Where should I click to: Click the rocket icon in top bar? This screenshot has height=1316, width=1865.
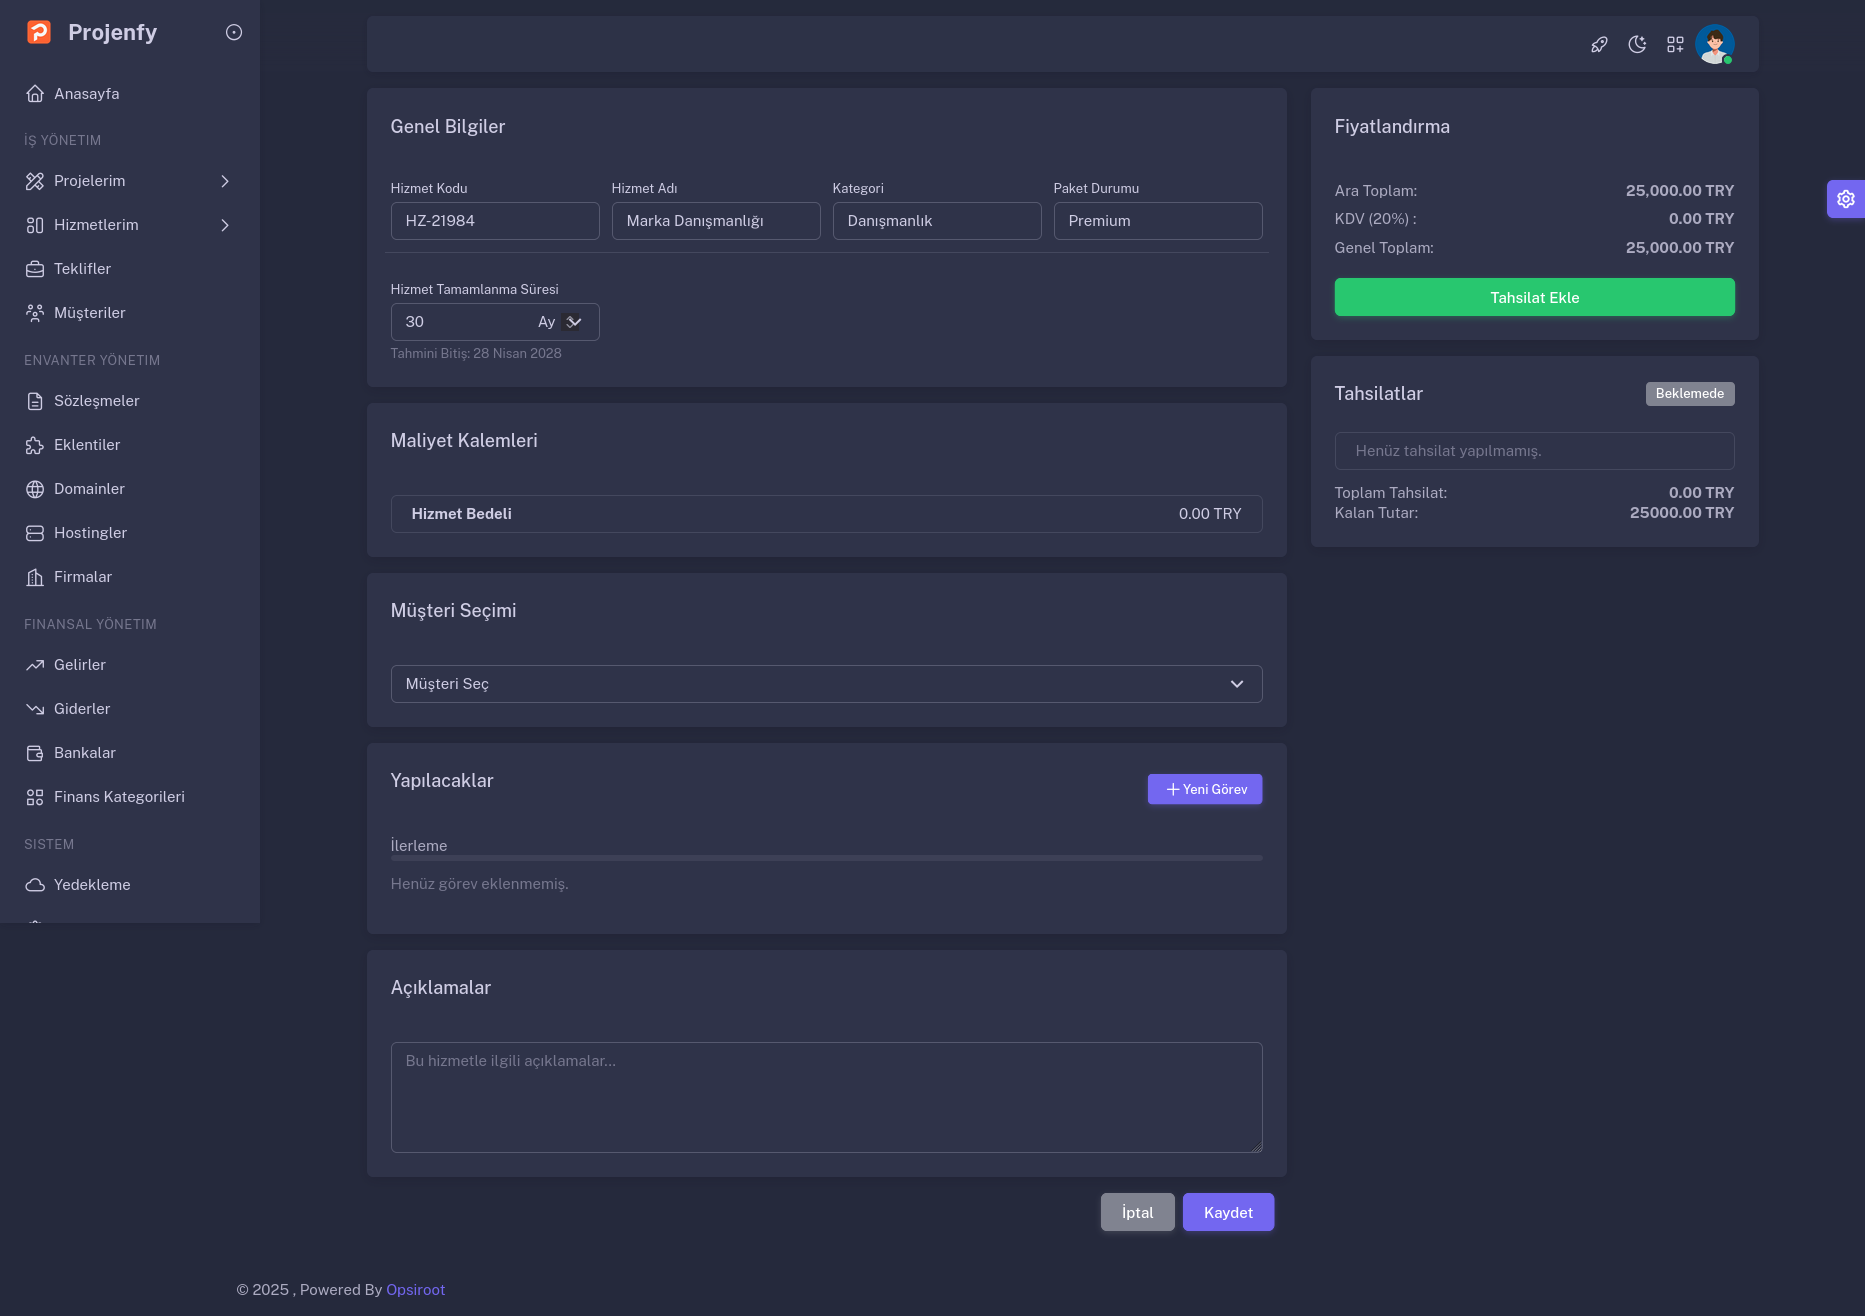click(x=1599, y=45)
